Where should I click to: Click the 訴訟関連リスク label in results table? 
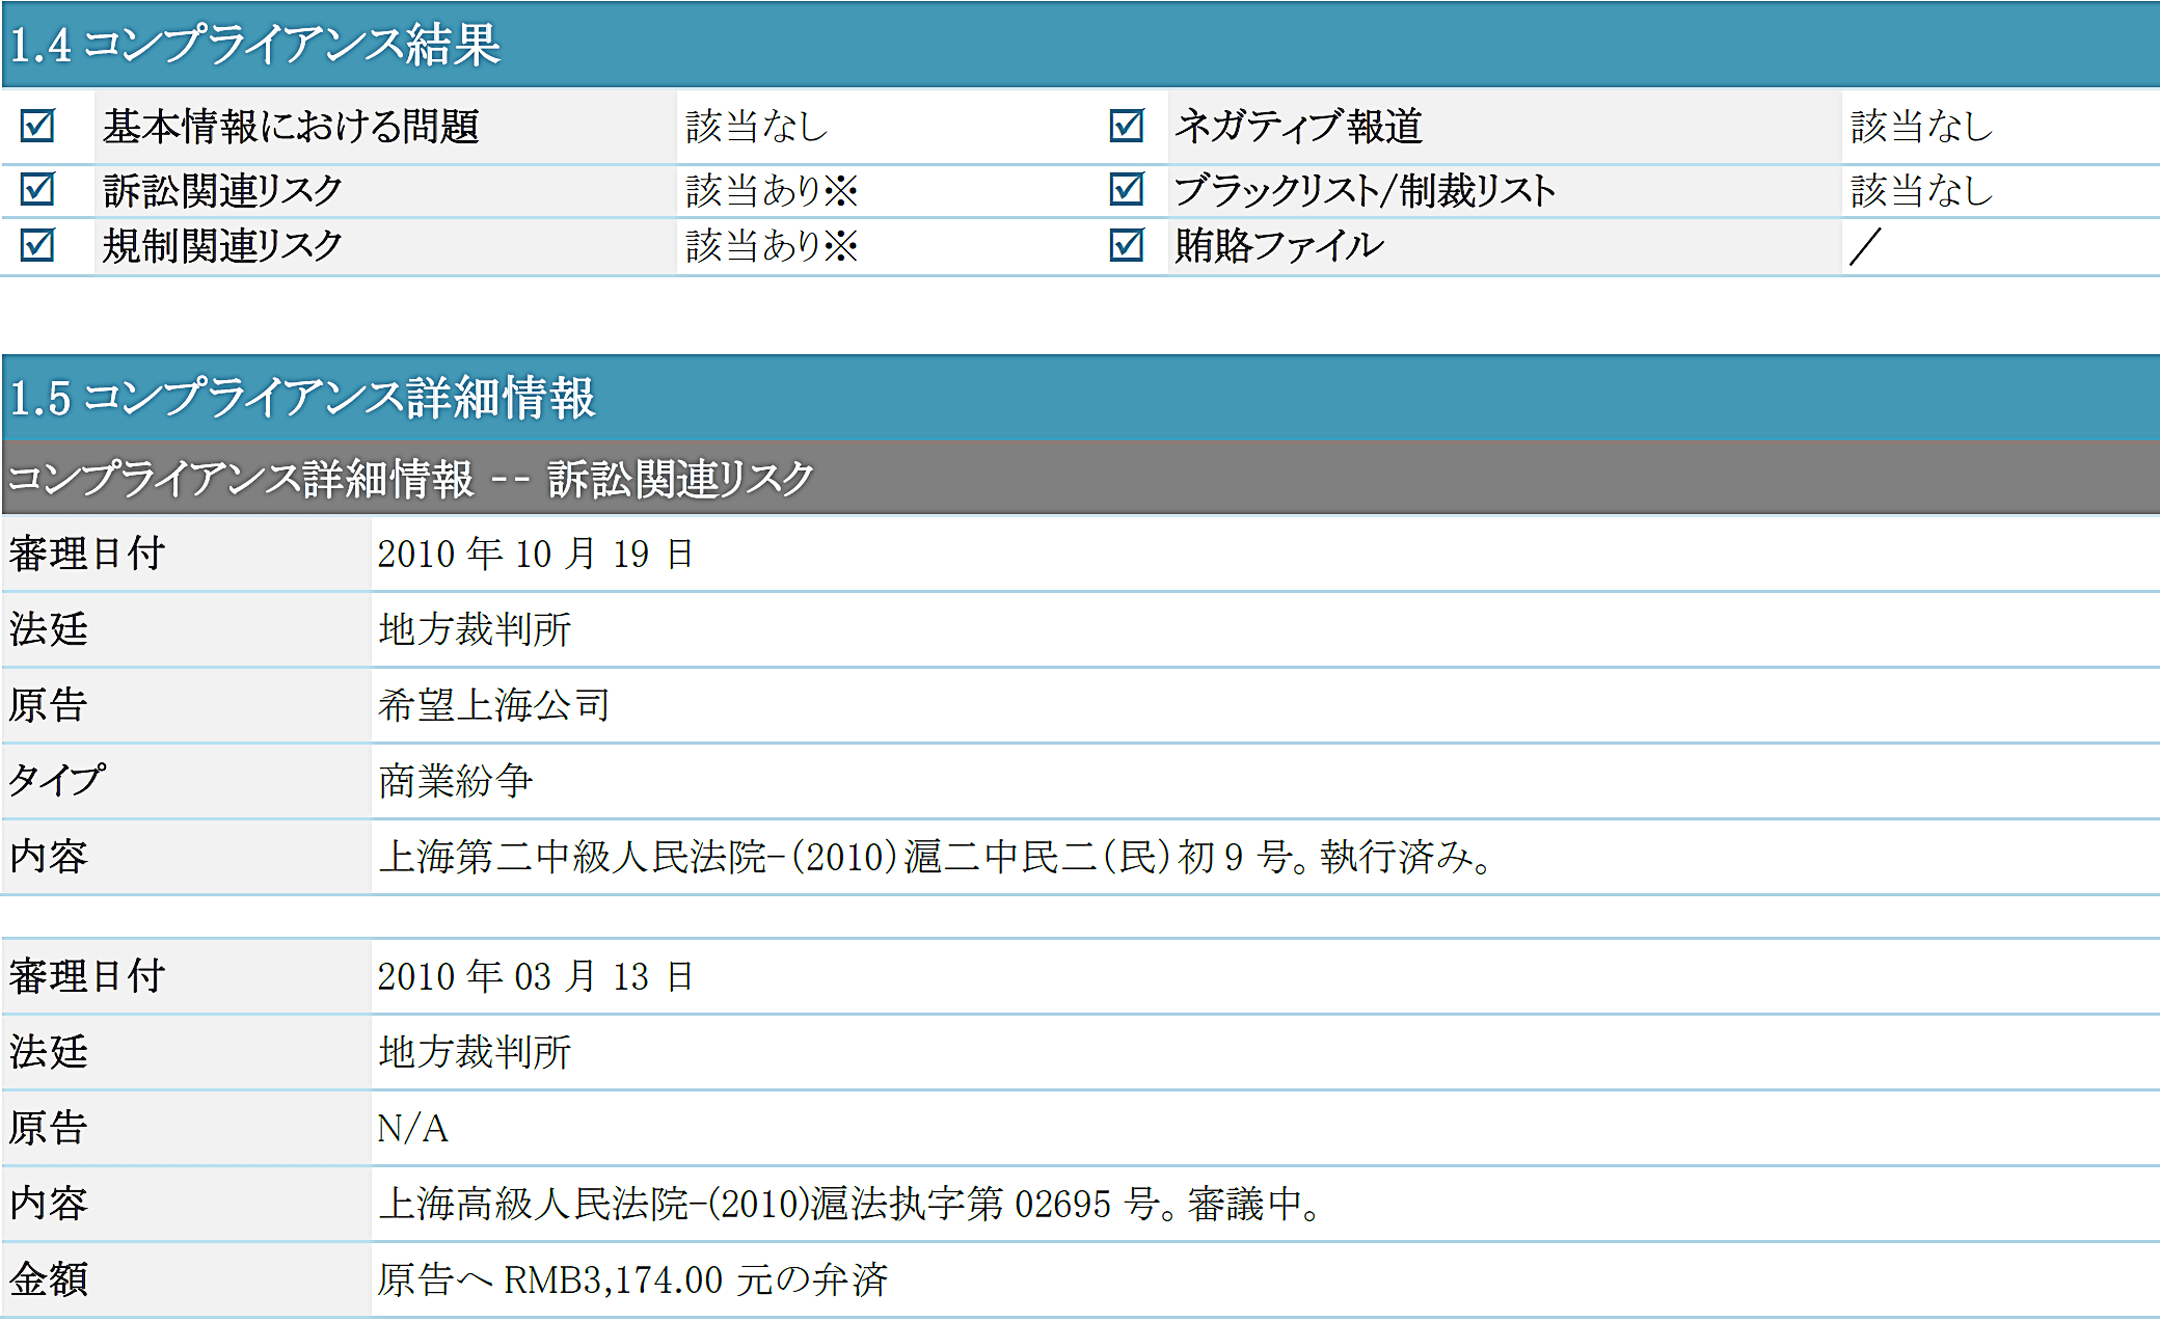(x=223, y=190)
